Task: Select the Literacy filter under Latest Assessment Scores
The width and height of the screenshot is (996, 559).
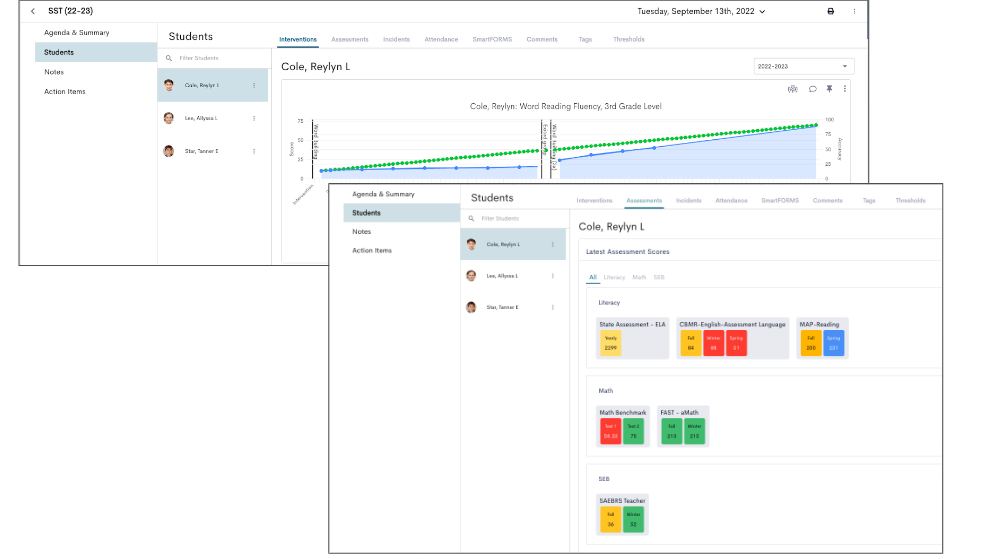Action: tap(614, 277)
